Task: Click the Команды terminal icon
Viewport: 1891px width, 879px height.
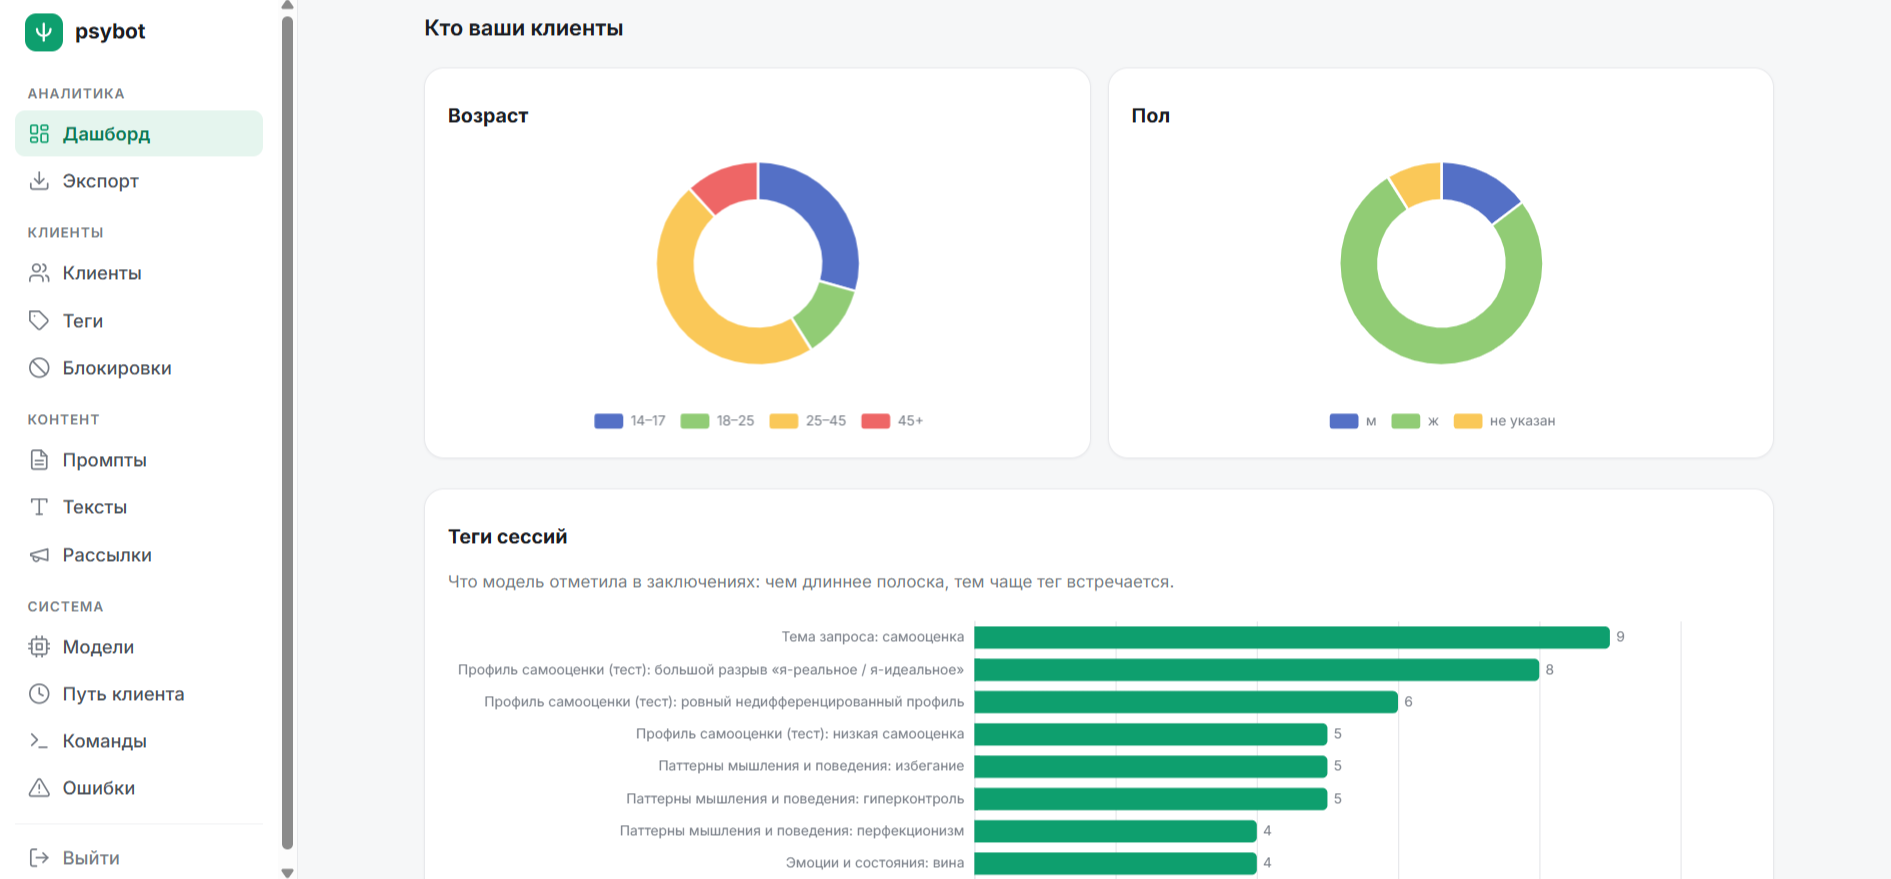Action: [39, 741]
